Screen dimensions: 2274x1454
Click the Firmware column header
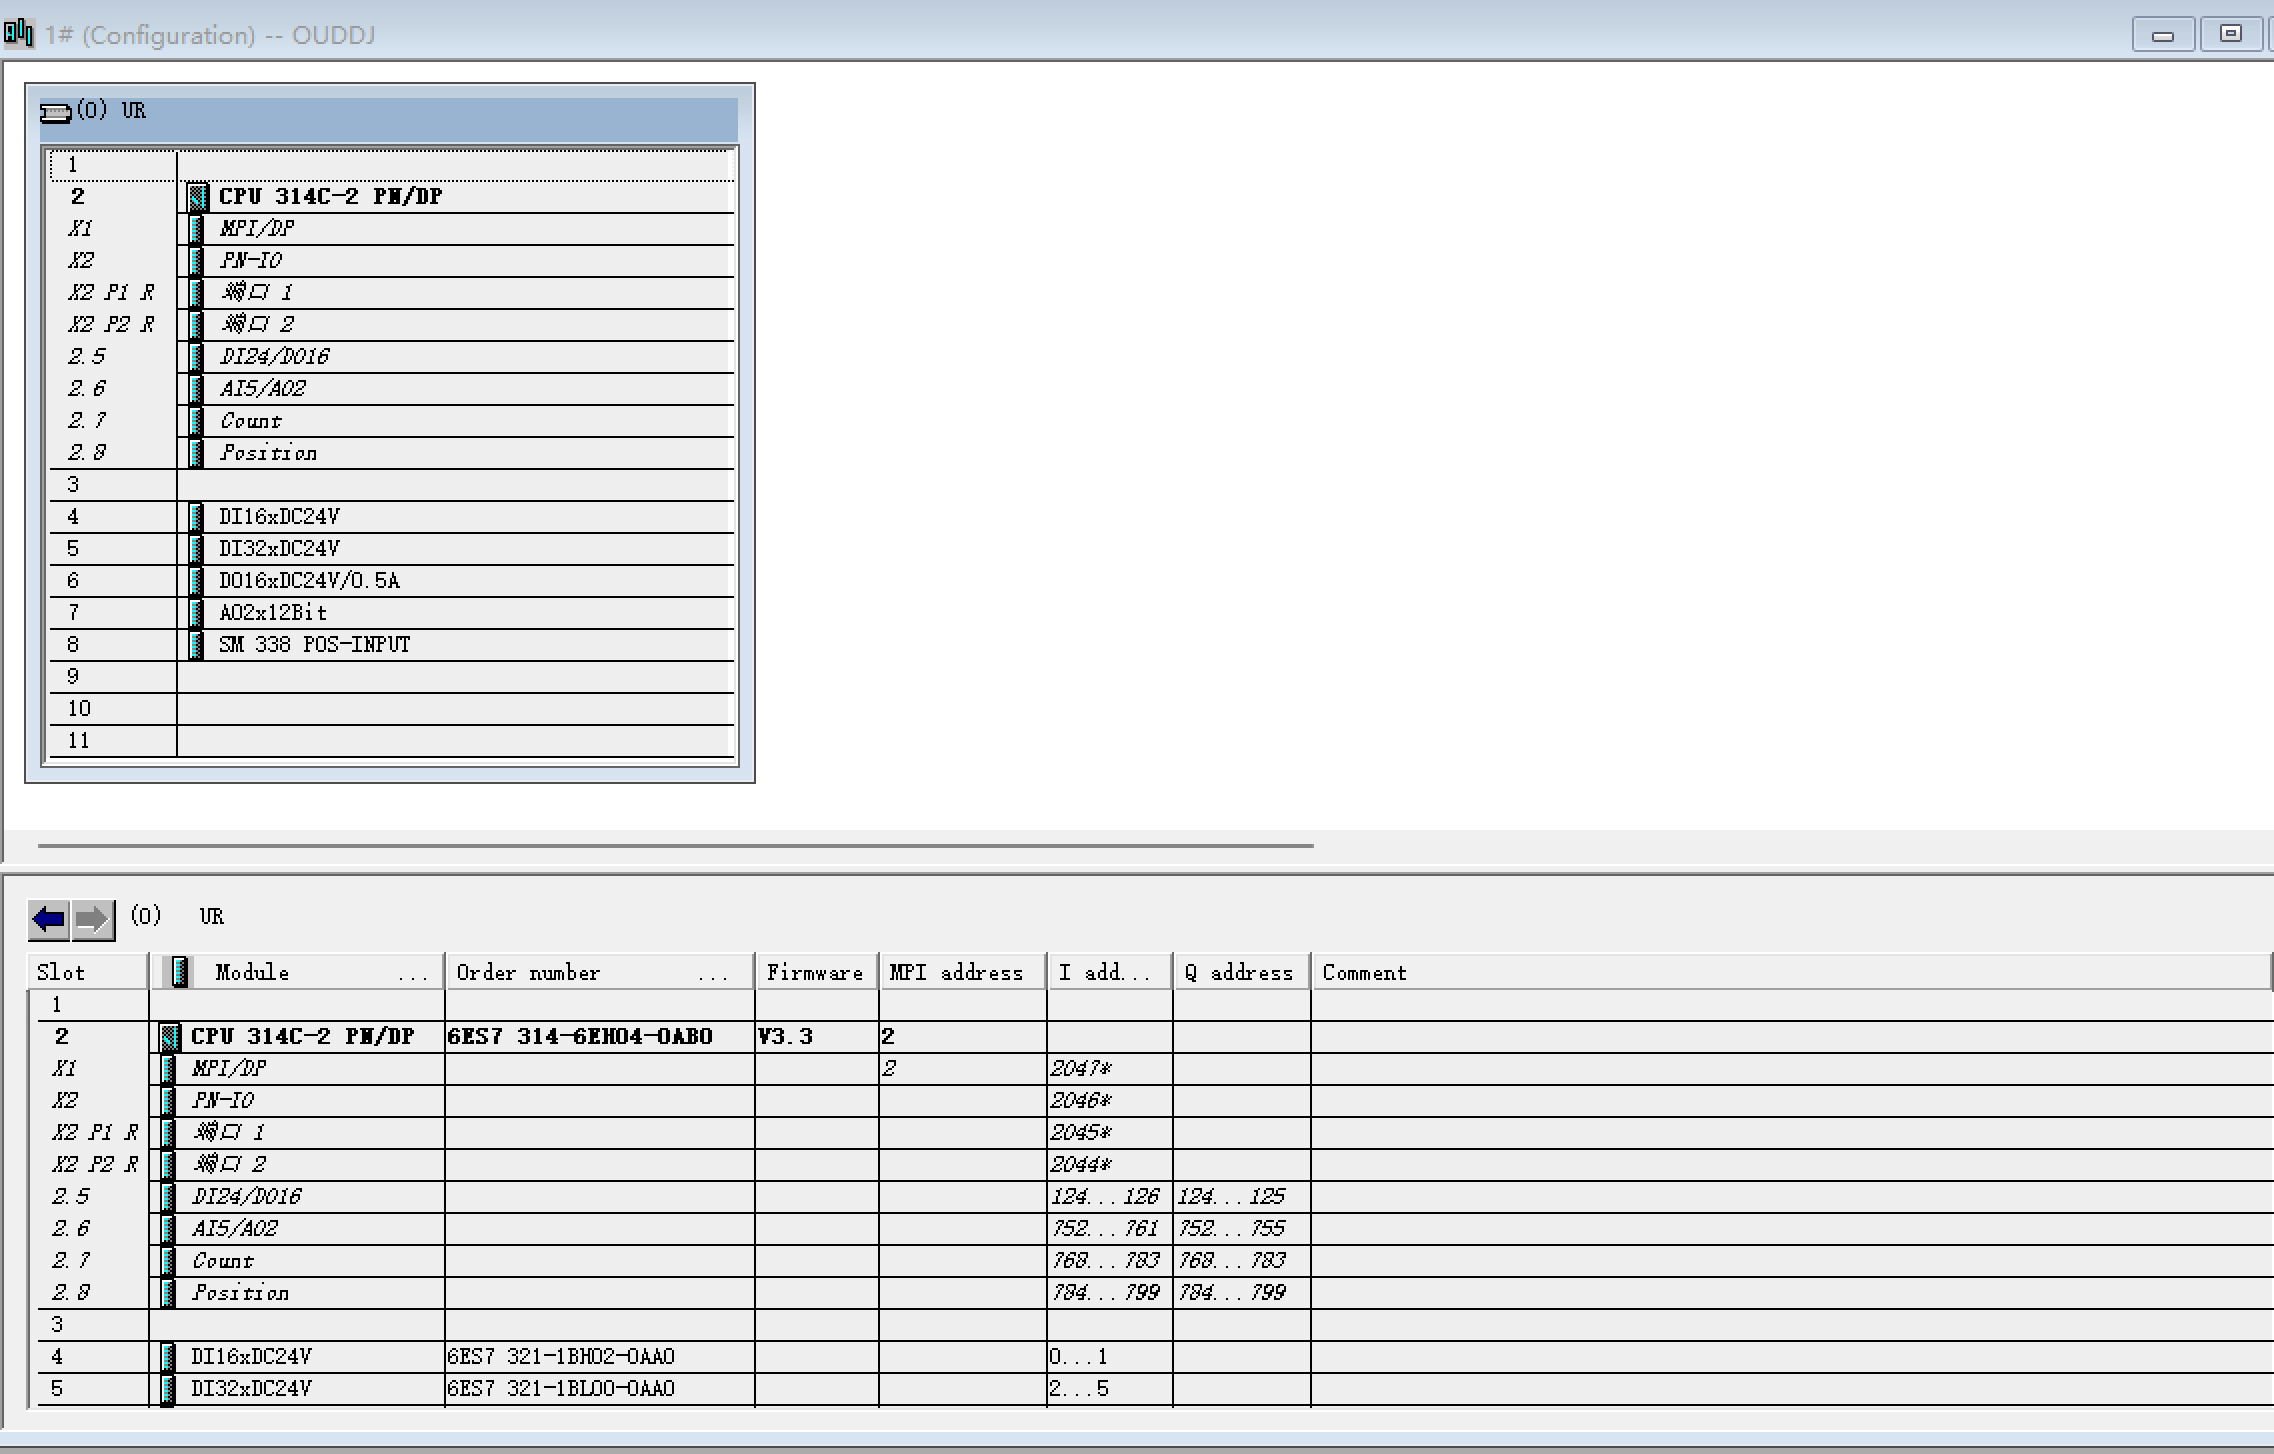click(x=815, y=972)
